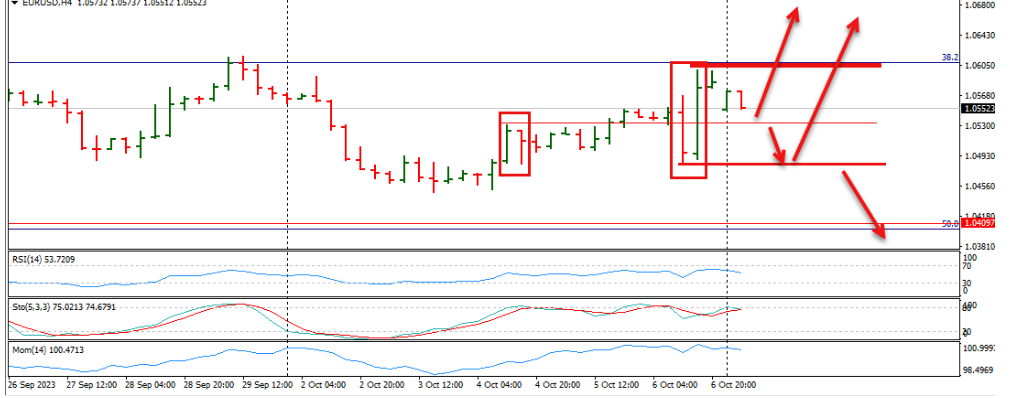Screen dimensions: 1011x398
Task: Click the triangle arrow beside EURUSD,H4 title
Action: click(14, 3)
